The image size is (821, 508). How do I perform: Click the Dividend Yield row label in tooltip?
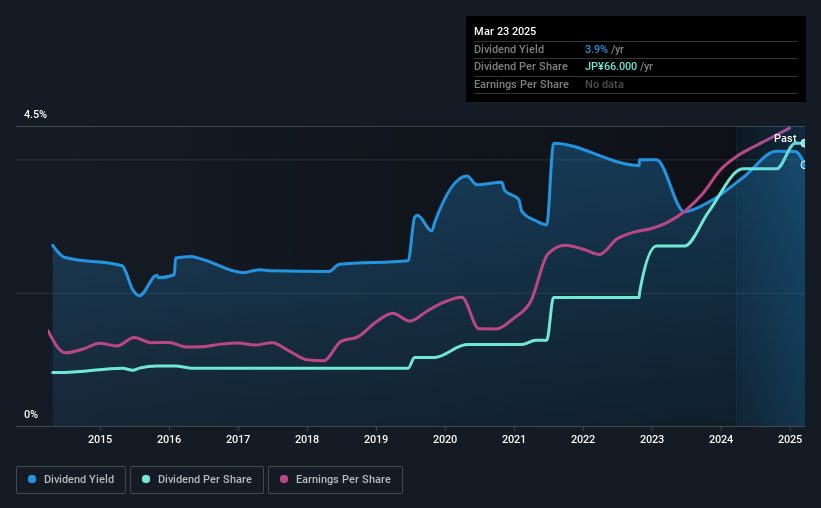509,49
